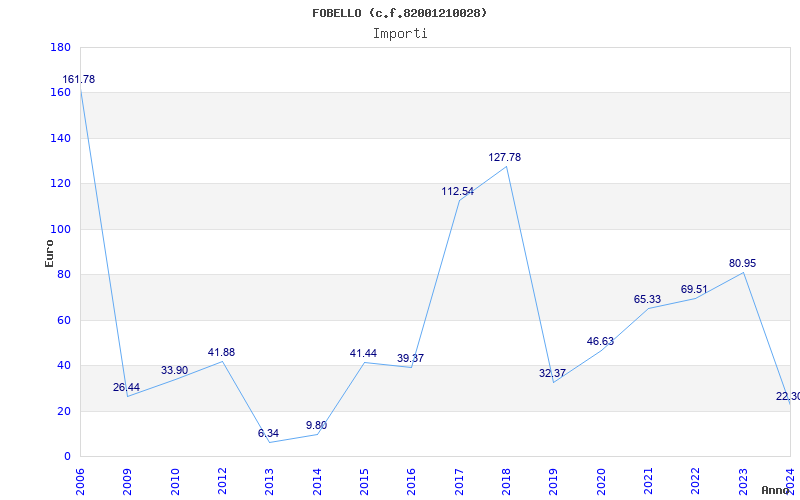
Task: Click the 22.30 data label at the chart's right edge
Action: pyautogui.click(x=788, y=396)
